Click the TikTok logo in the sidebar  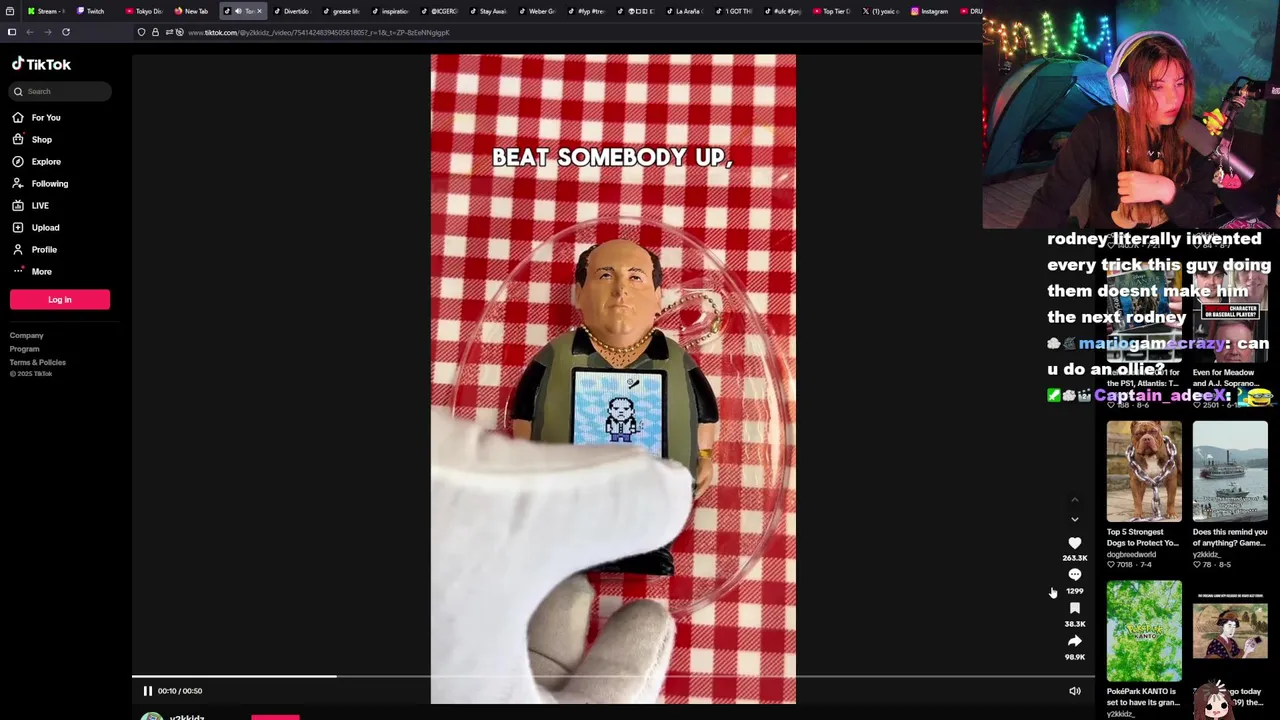(41, 64)
